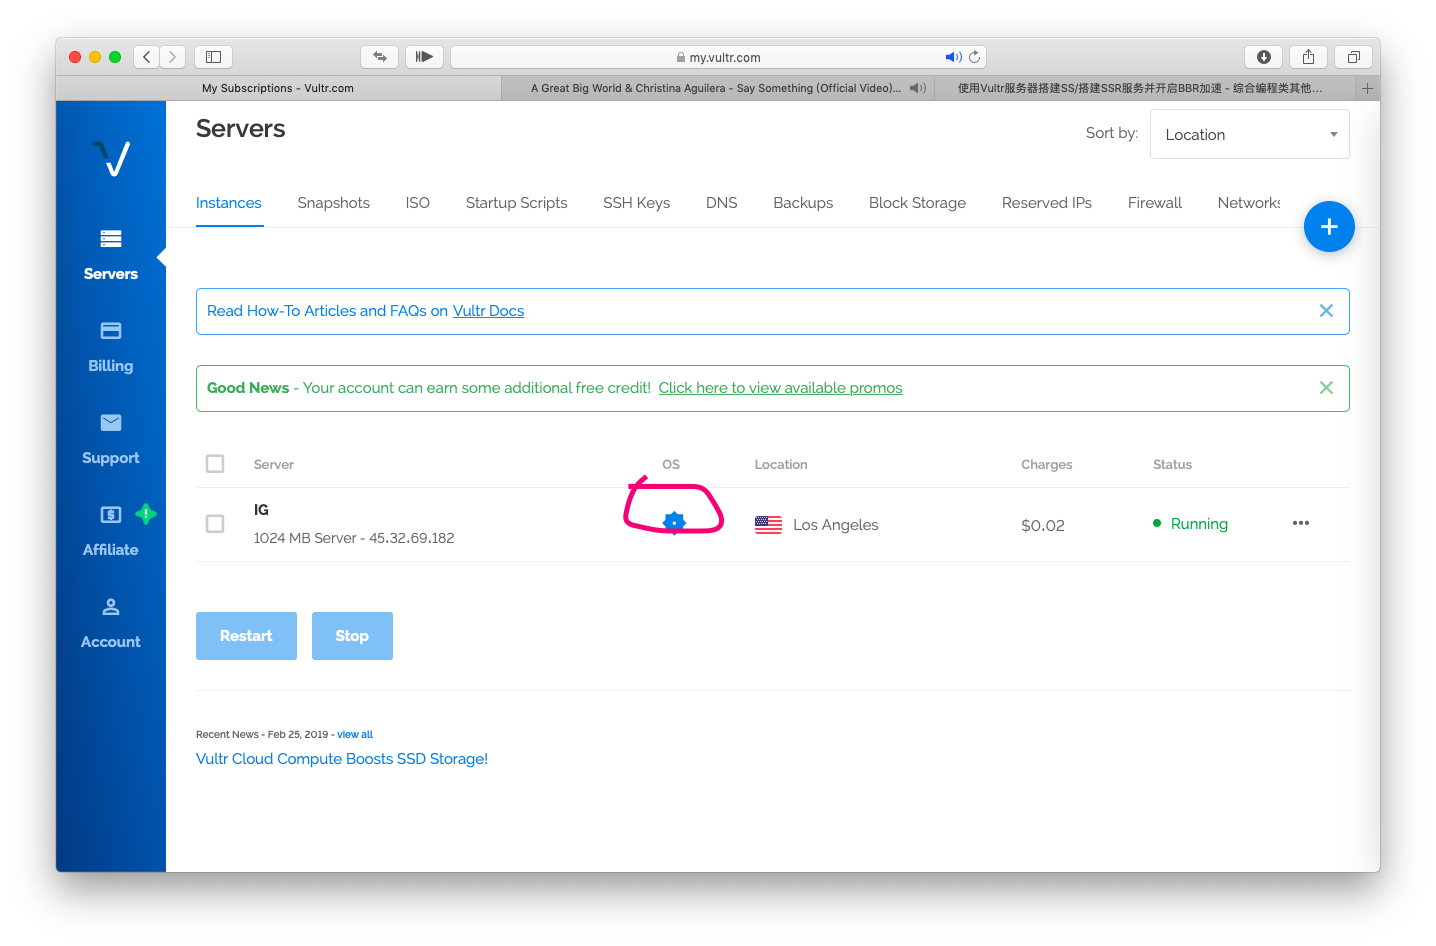The width and height of the screenshot is (1436, 946).
Task: Open the Sort by Location dropdown
Action: click(x=1249, y=133)
